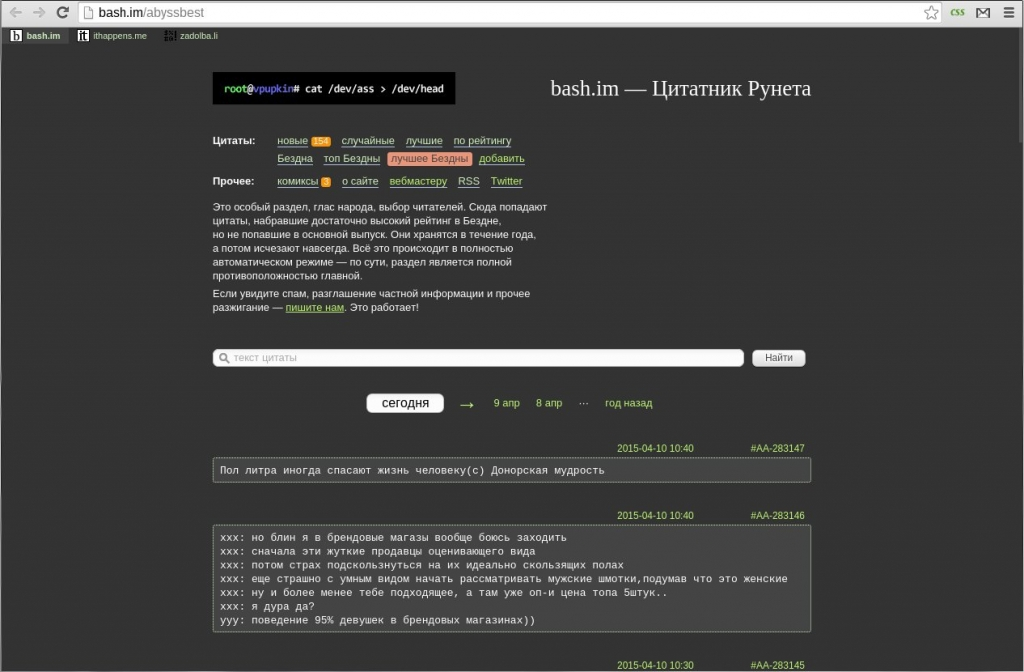Click the CSS extension icon
This screenshot has height=672, width=1024.
957,12
